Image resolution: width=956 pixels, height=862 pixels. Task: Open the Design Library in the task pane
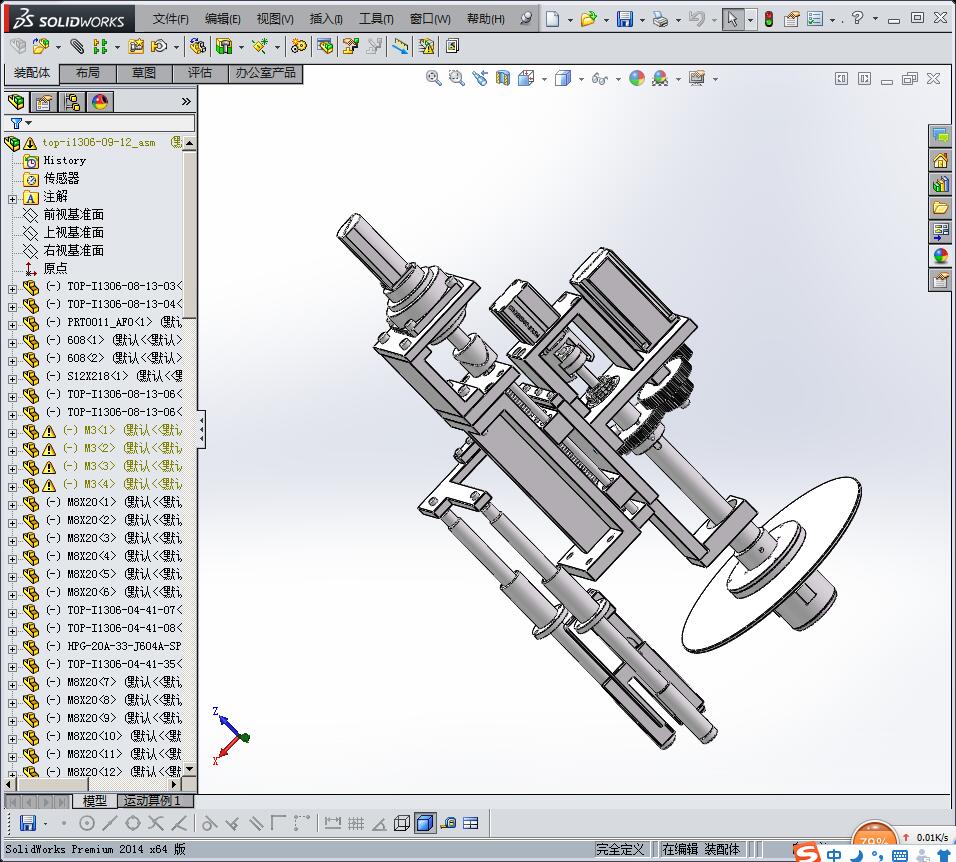[x=940, y=184]
